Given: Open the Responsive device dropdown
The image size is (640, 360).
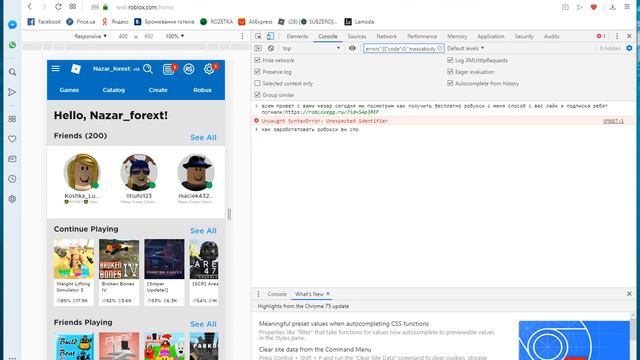Looking at the screenshot, I should (x=90, y=36).
